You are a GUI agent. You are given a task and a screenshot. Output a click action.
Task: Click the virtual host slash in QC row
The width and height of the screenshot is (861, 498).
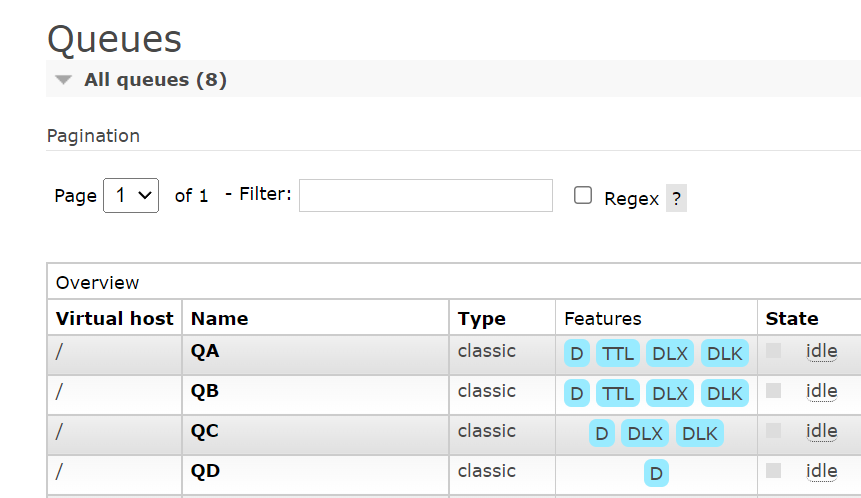(x=59, y=432)
